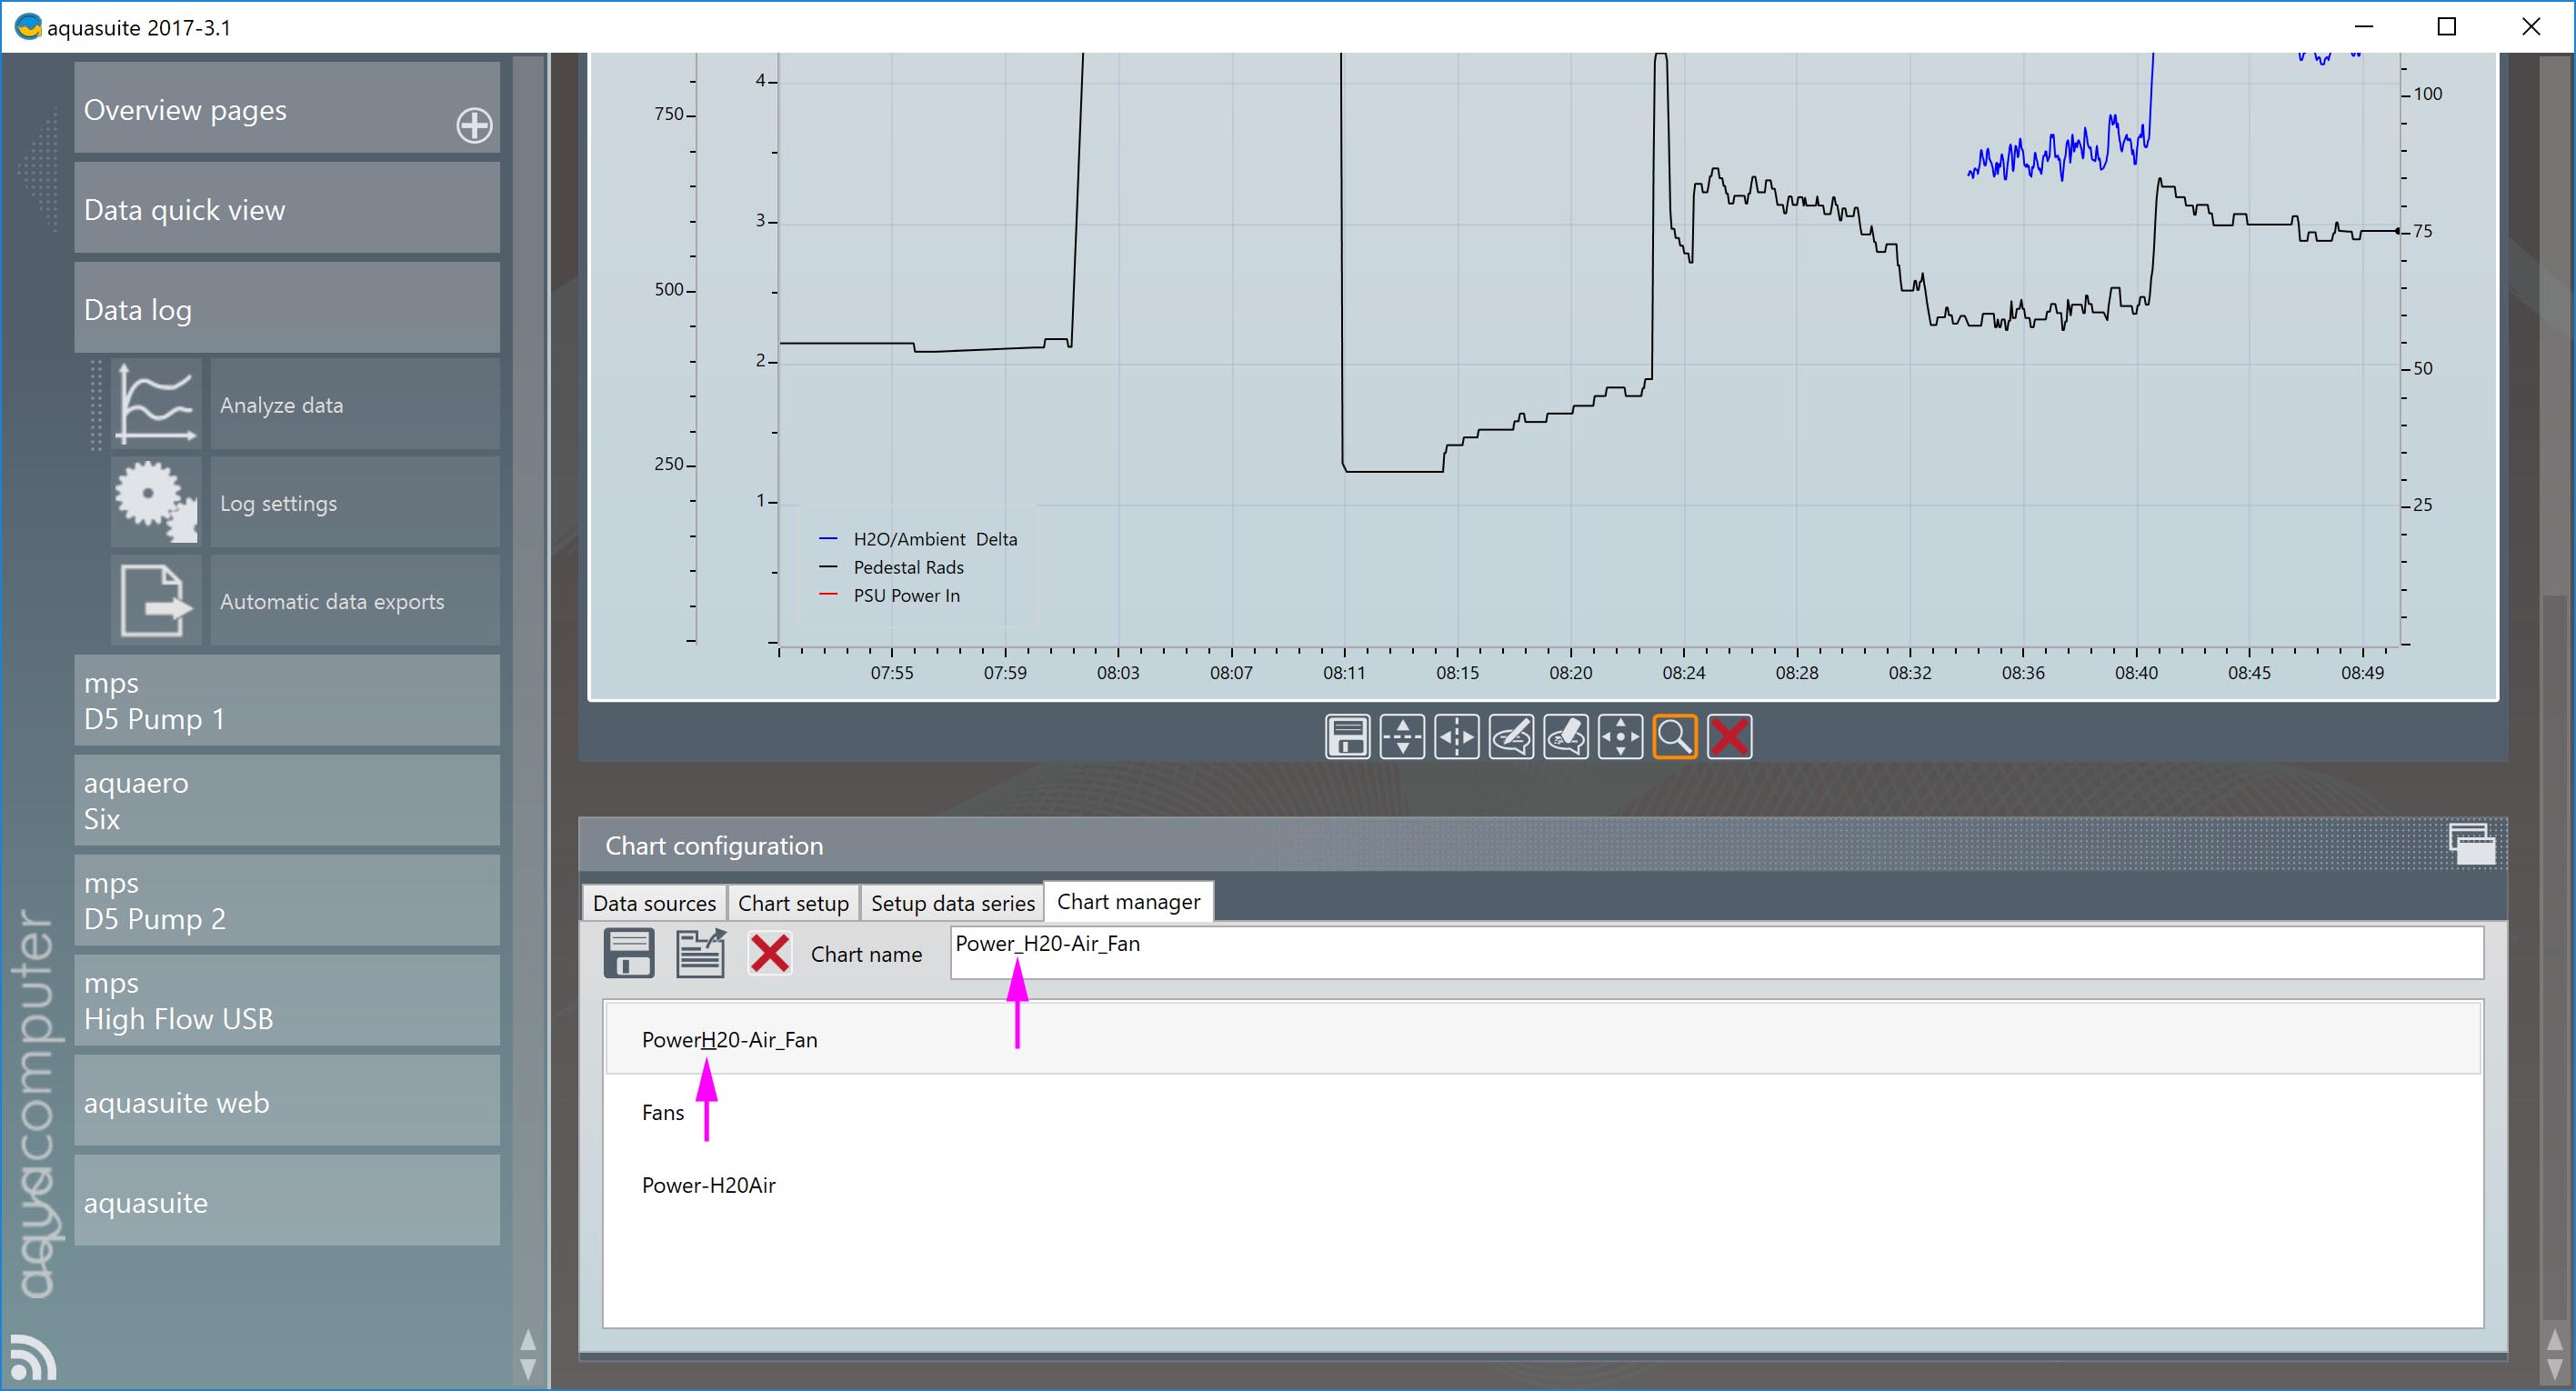Click the save chart icon below the graph
The height and width of the screenshot is (1391, 2576).
tap(1347, 737)
